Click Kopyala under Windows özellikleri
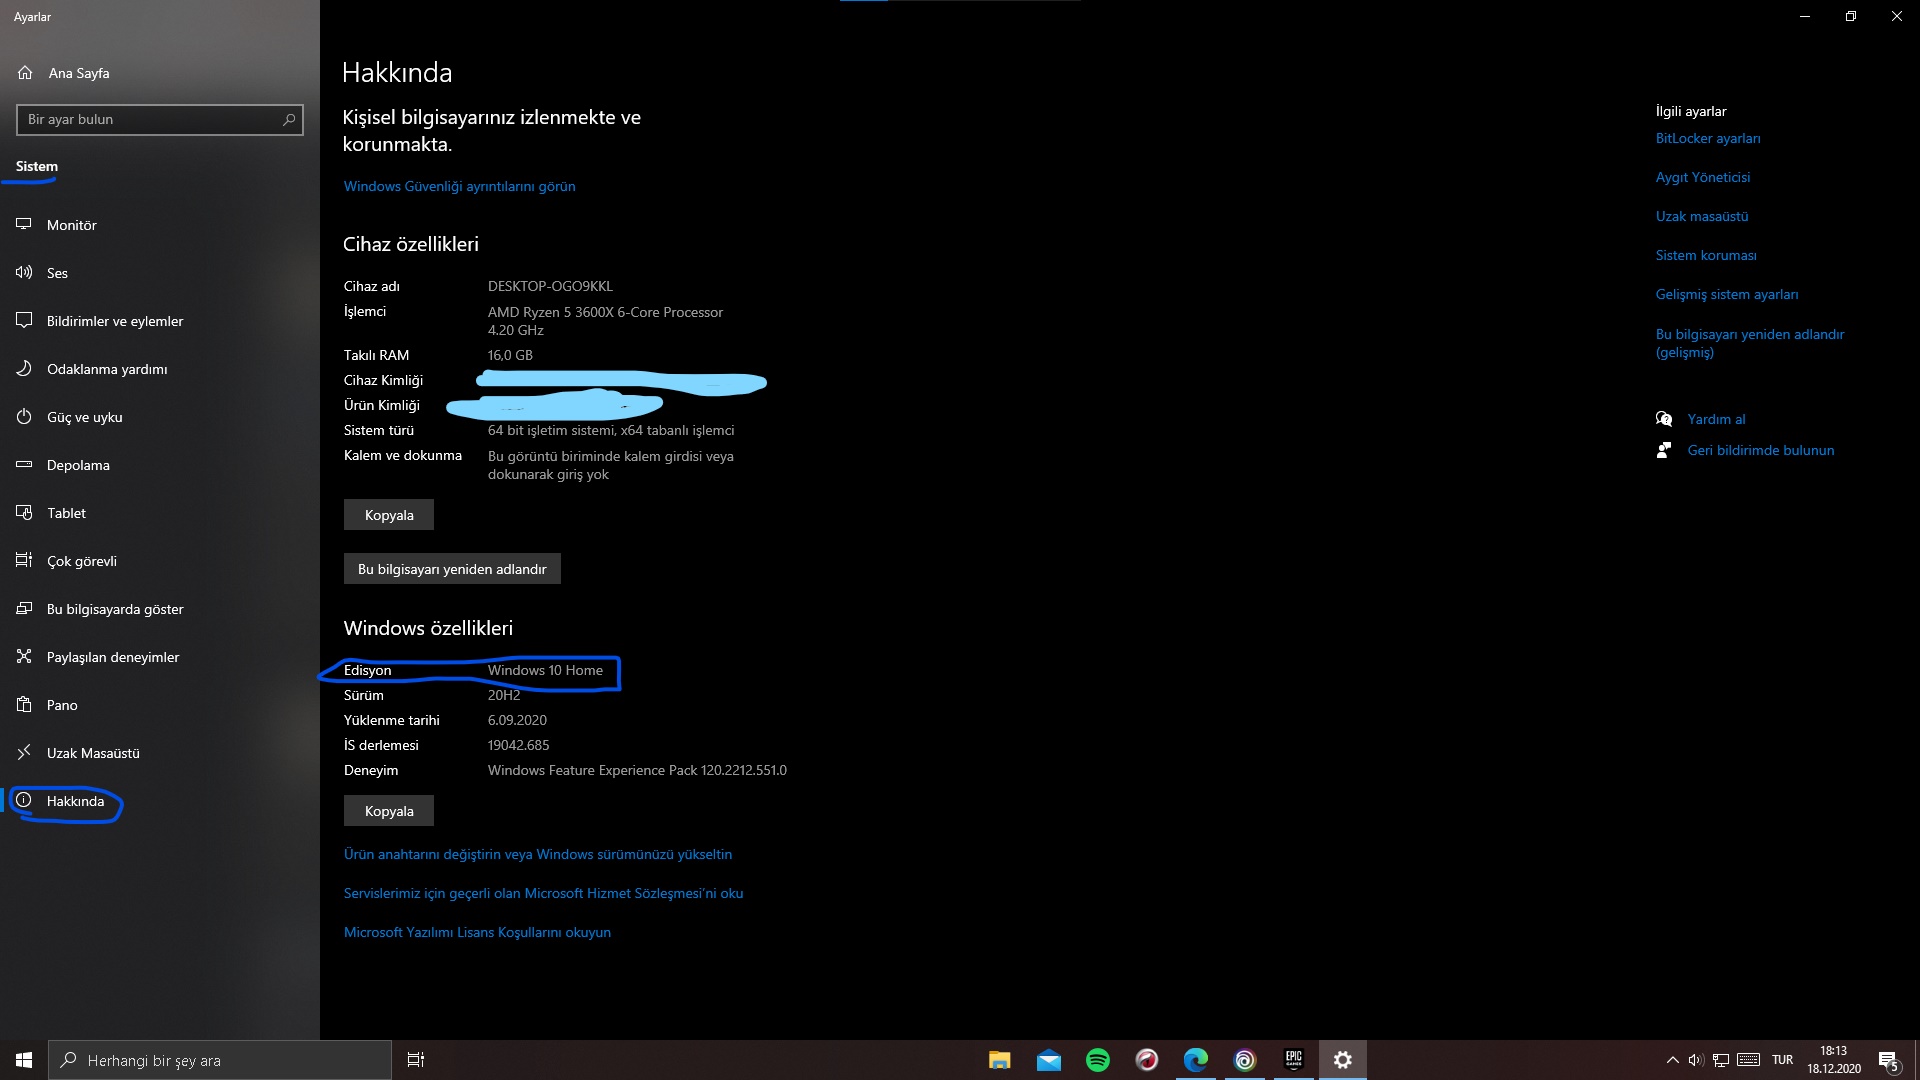The height and width of the screenshot is (1080, 1920). (389, 811)
